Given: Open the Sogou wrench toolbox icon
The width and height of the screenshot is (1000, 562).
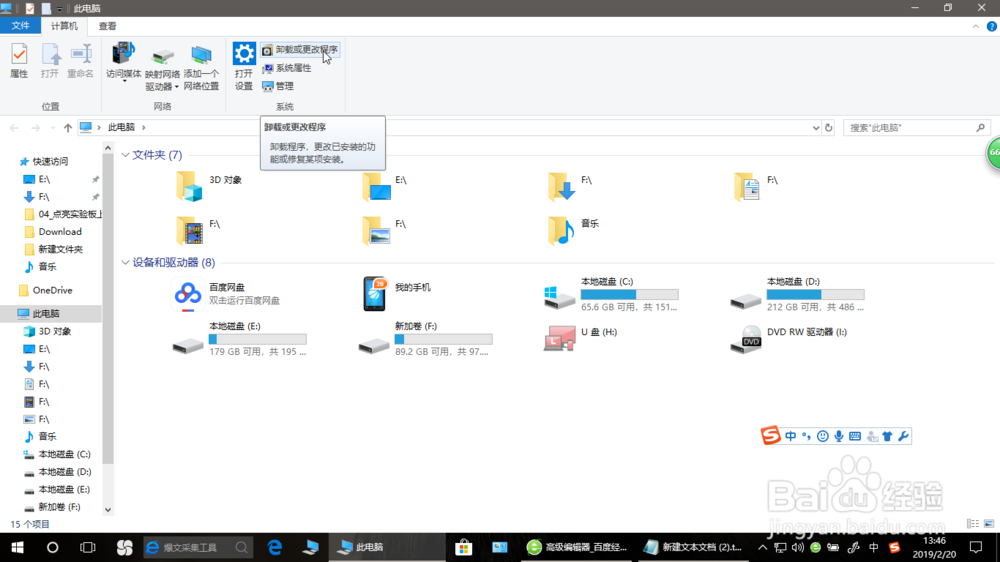Looking at the screenshot, I should (x=903, y=436).
